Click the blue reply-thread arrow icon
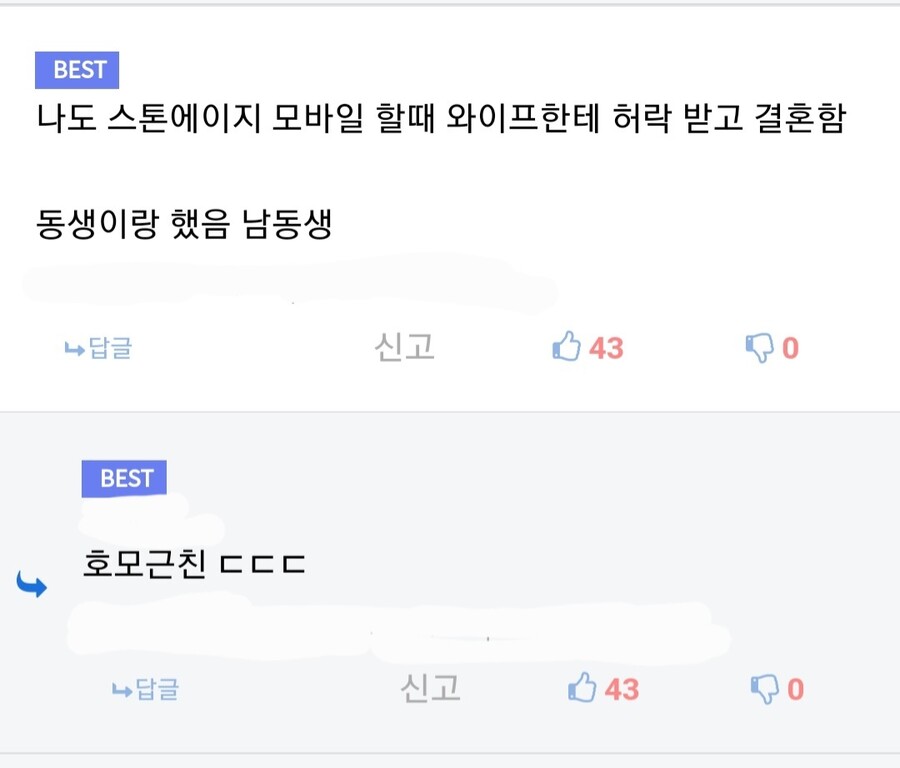This screenshot has height=768, width=900. tap(32, 586)
